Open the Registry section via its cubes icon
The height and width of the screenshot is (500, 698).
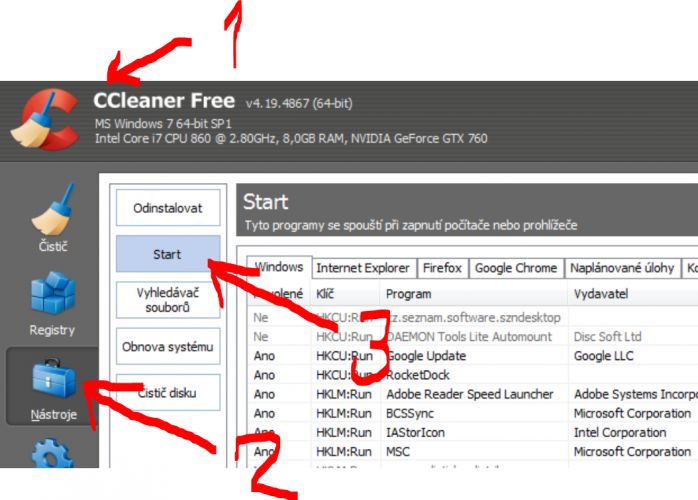[x=53, y=292]
